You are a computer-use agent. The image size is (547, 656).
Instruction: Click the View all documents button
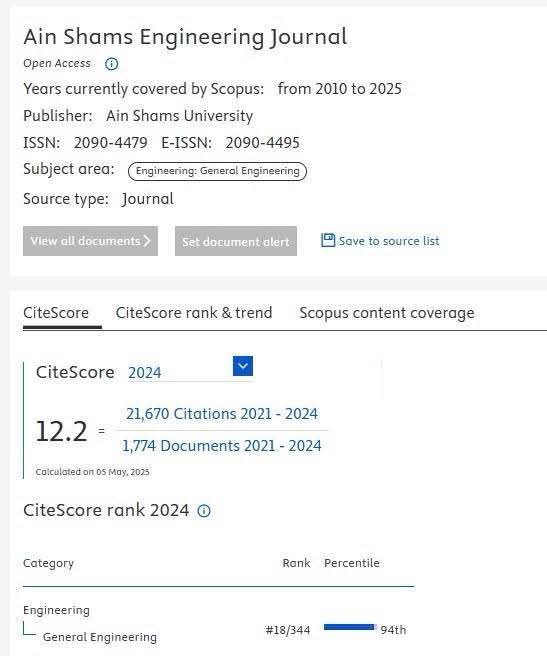click(x=90, y=241)
